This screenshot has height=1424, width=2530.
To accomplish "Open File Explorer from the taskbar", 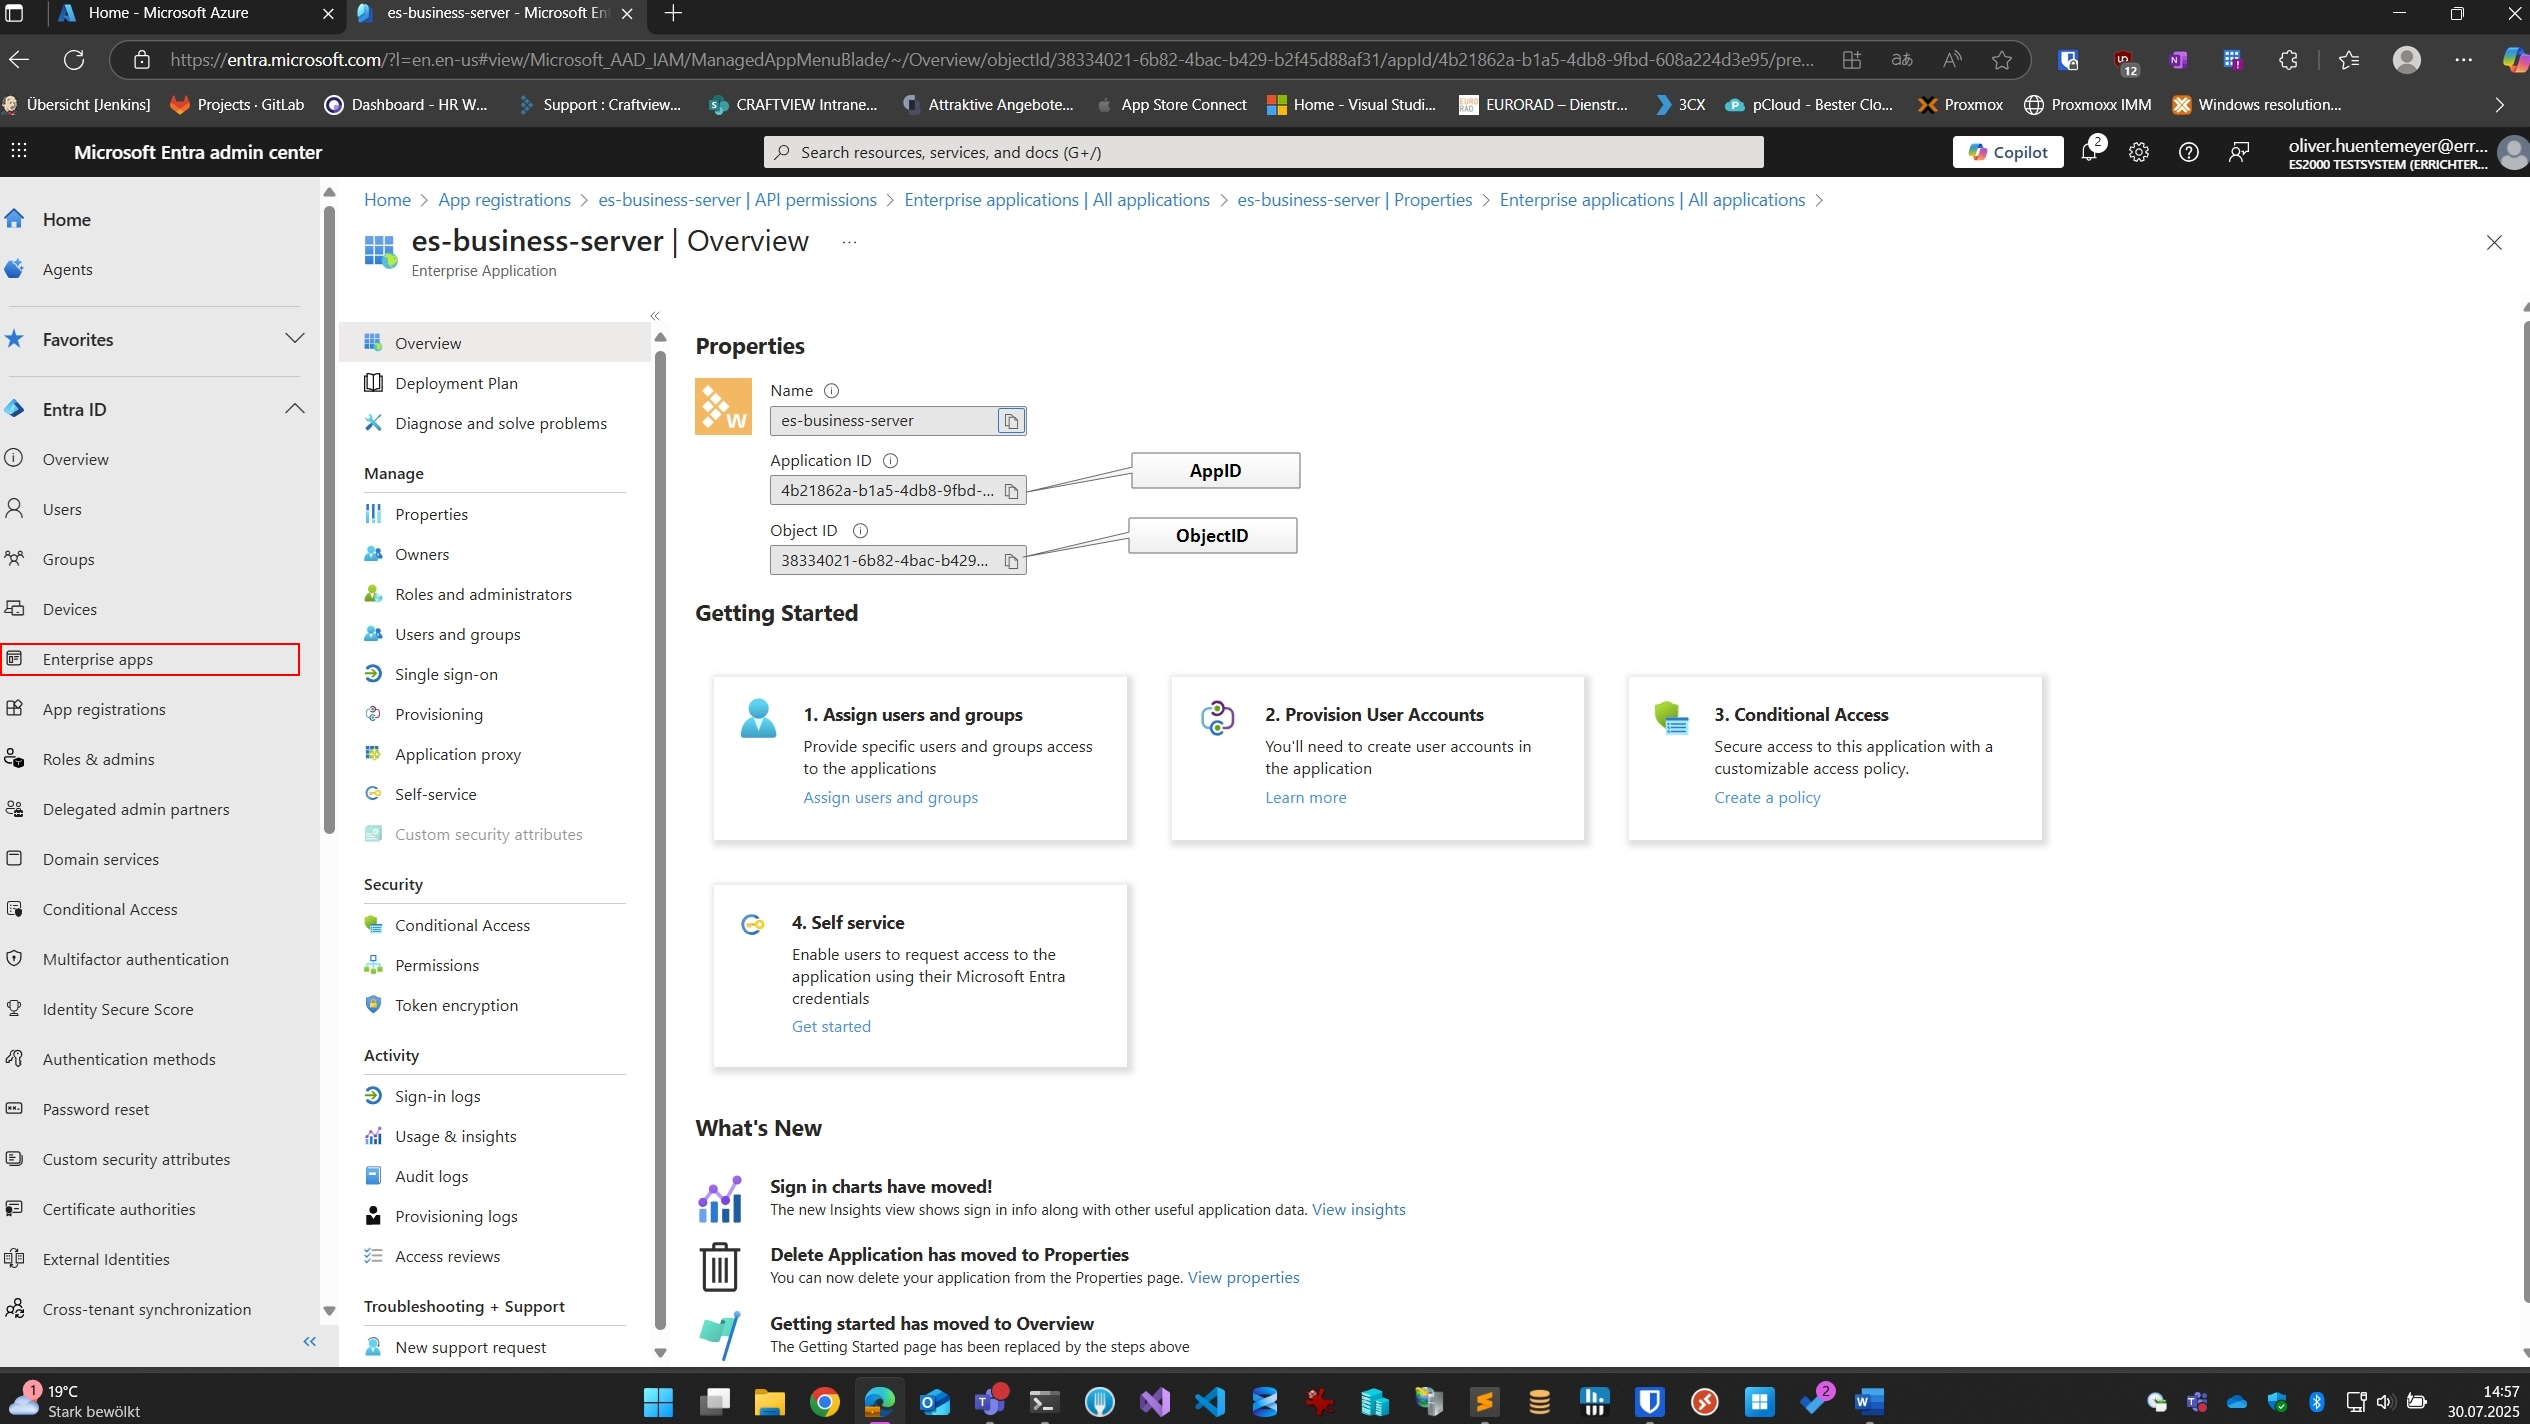I will pyautogui.click(x=769, y=1402).
